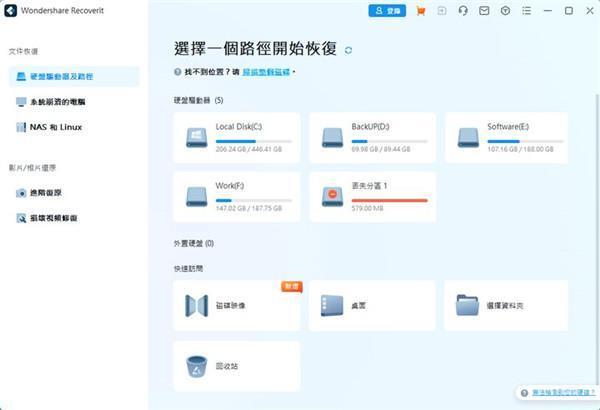Click the BackUP(D:) usage bar
Viewport: 600px width, 410px height.
(390, 141)
